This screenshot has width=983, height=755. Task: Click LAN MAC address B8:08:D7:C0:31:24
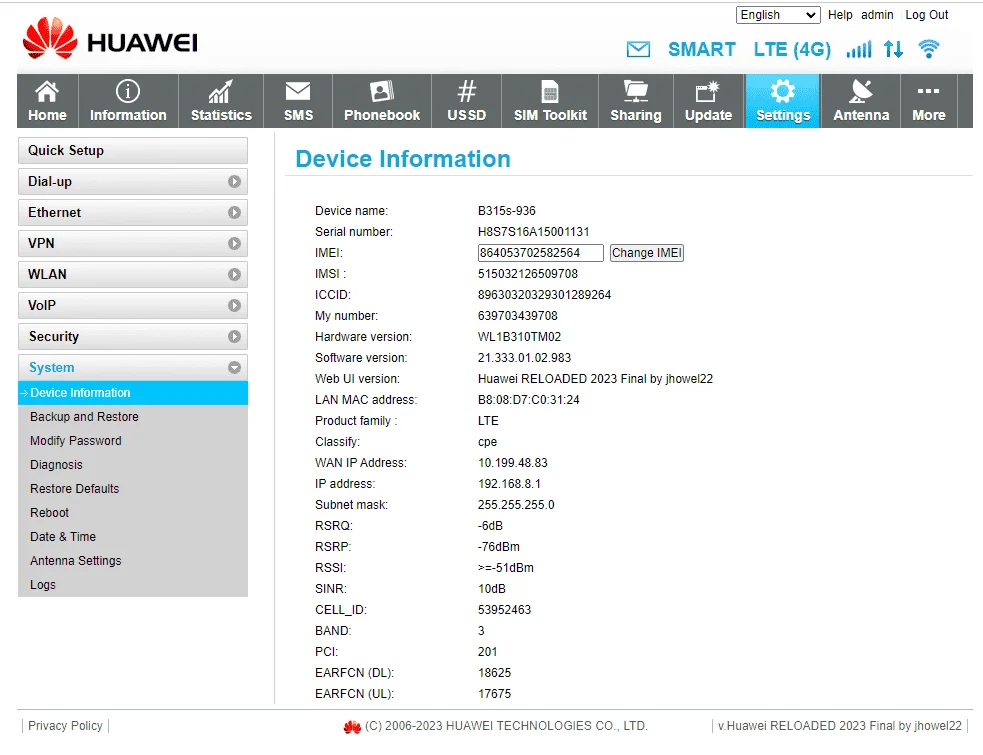point(528,400)
